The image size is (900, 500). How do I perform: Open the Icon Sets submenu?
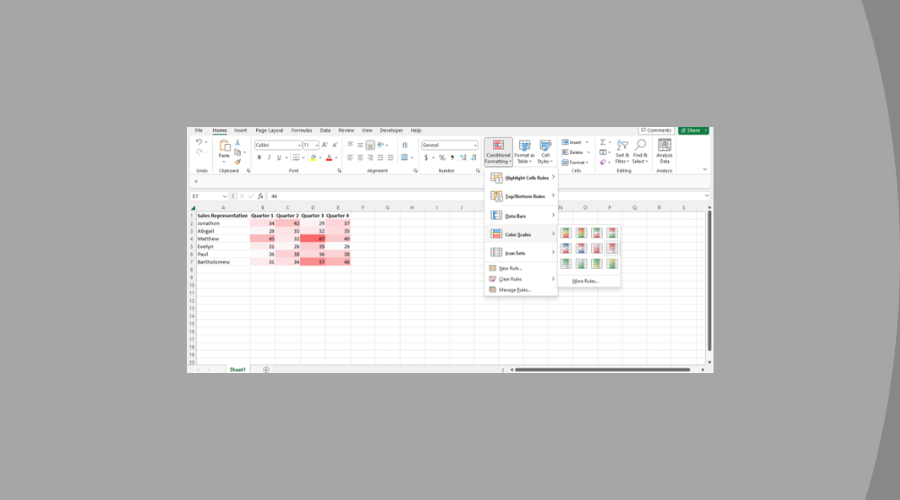tap(521, 253)
